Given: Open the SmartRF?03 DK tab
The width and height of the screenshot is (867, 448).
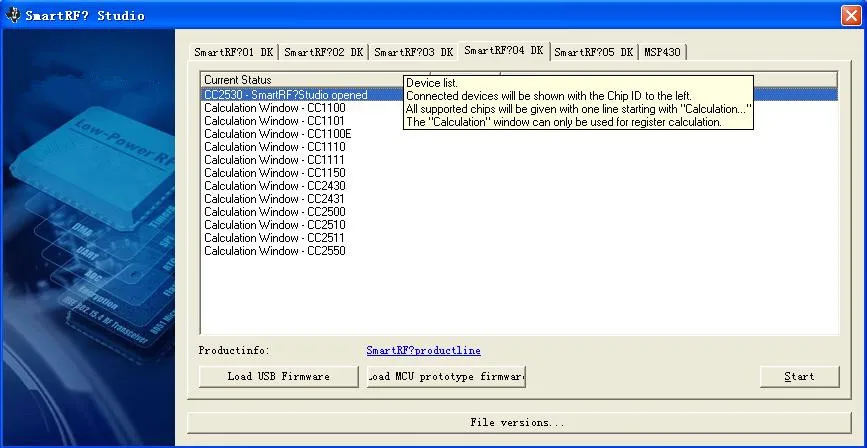Looking at the screenshot, I should [414, 52].
